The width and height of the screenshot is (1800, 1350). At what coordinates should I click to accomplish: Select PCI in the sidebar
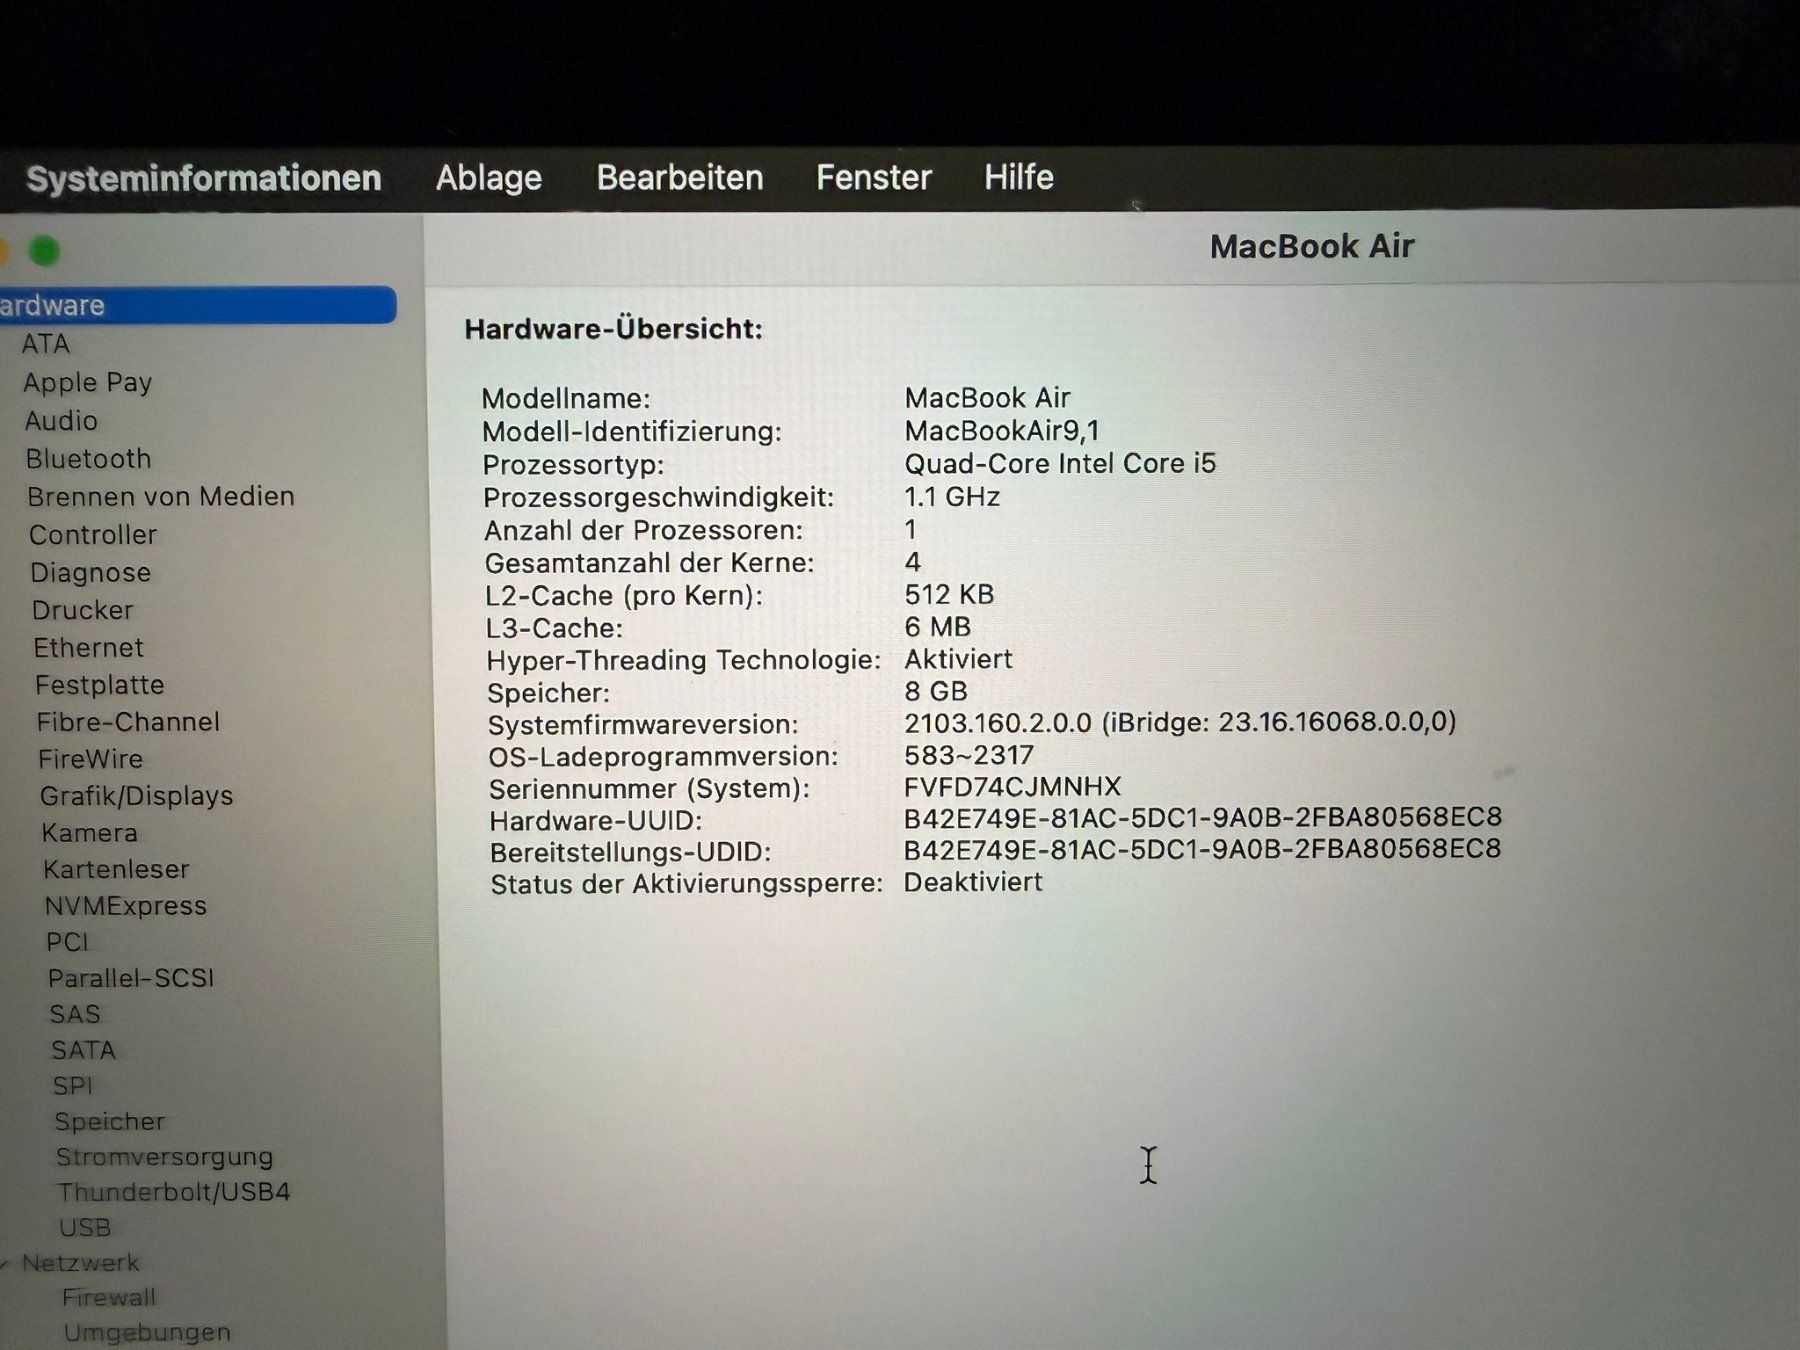[x=67, y=942]
